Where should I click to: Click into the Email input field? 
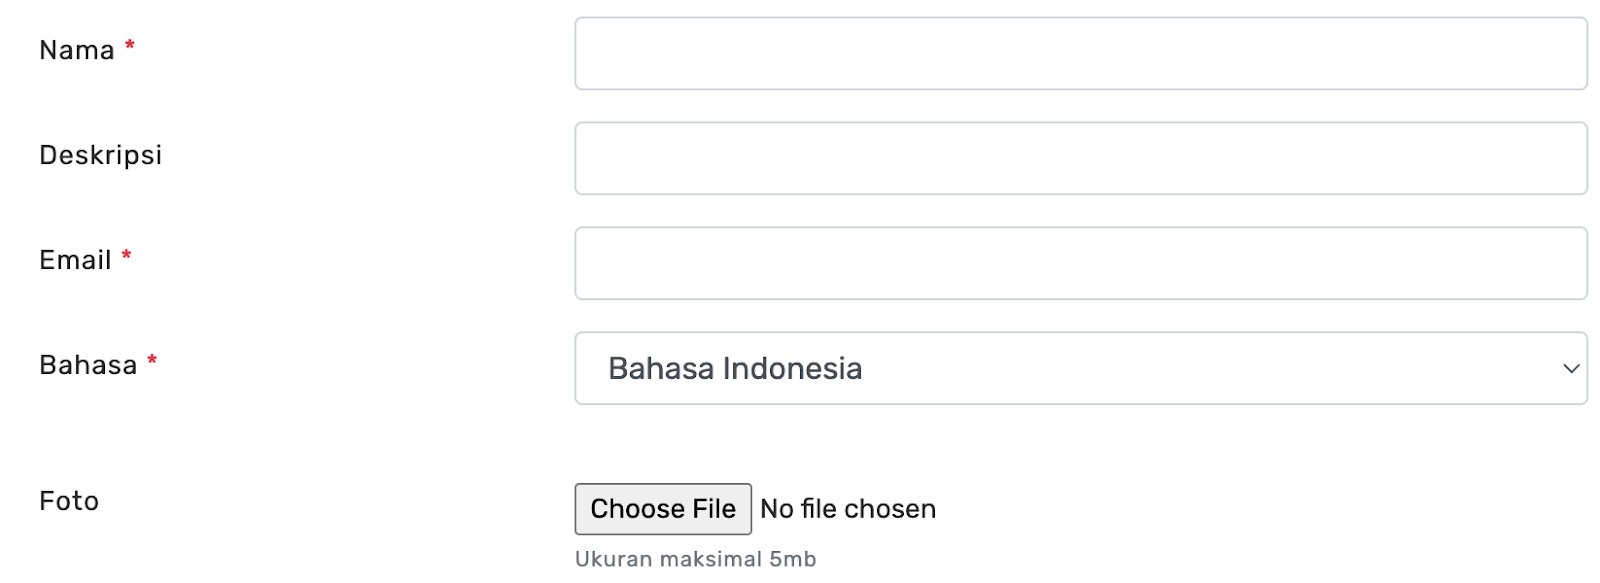[1080, 264]
